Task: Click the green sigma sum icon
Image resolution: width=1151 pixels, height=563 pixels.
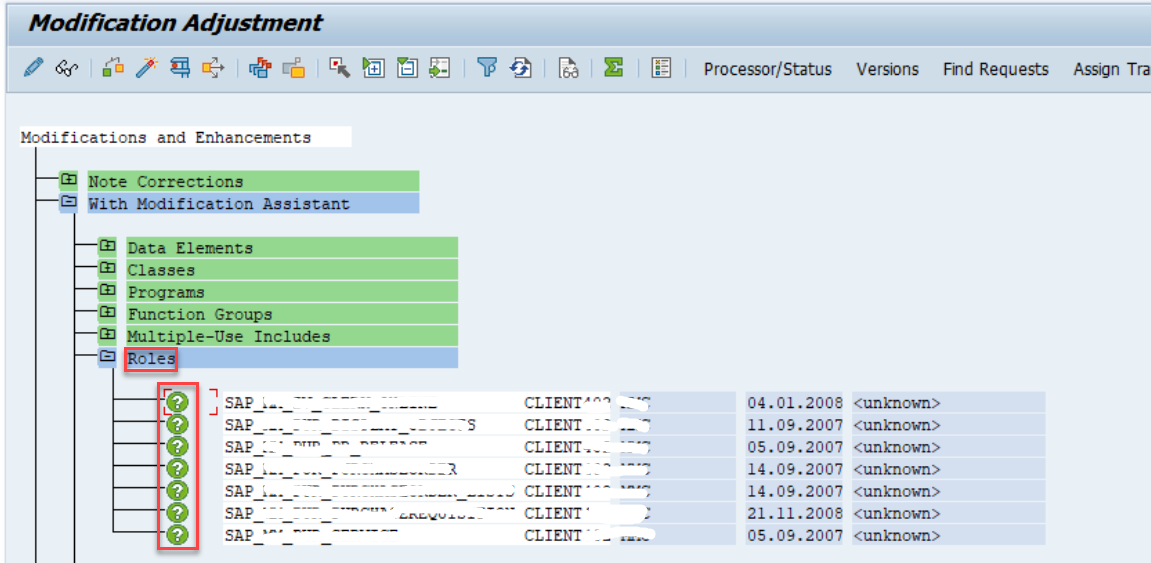Action: point(614,68)
